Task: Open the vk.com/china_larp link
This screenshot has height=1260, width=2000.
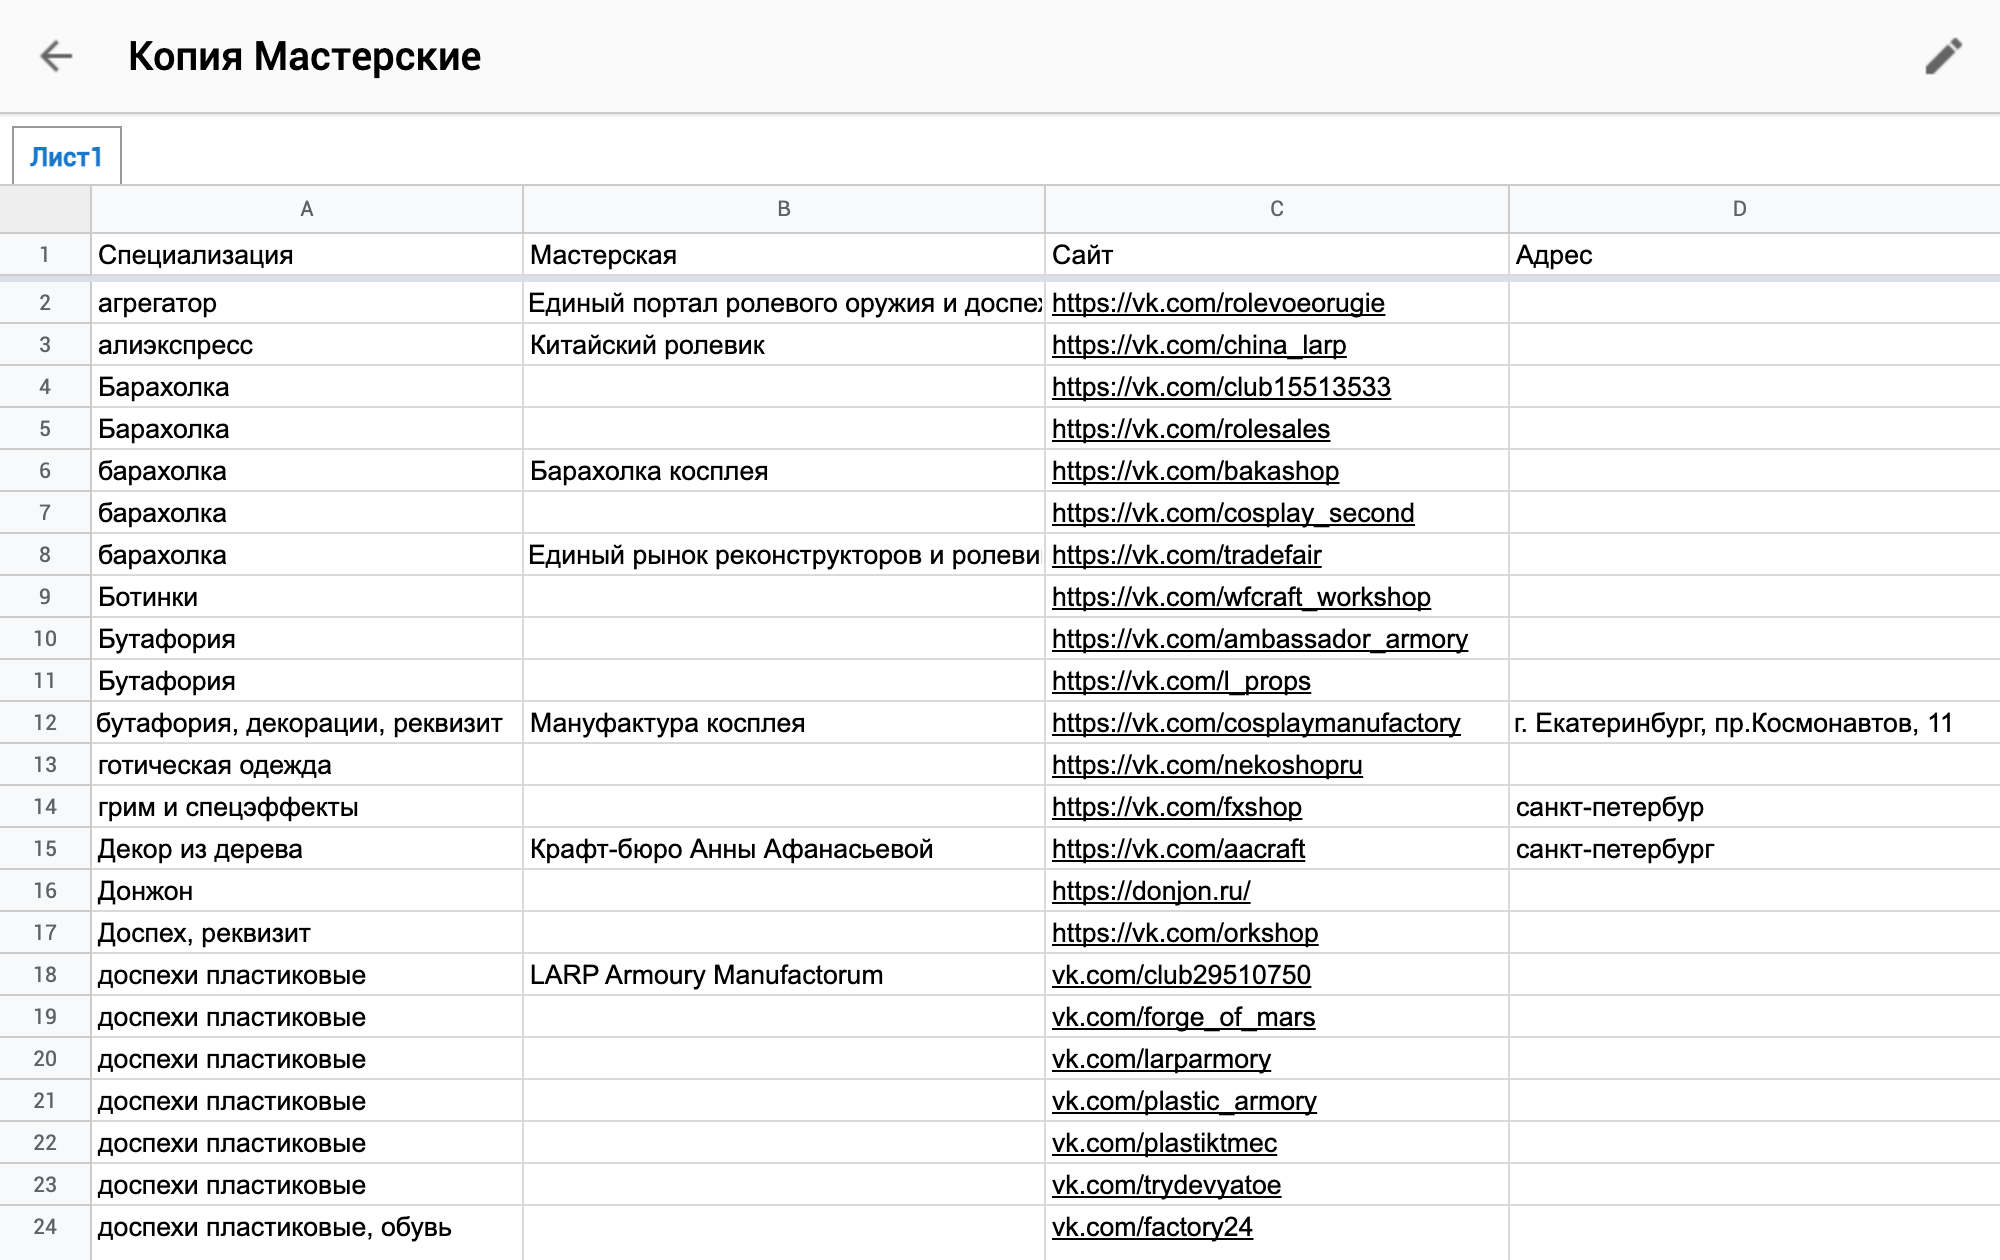Action: tap(1199, 345)
